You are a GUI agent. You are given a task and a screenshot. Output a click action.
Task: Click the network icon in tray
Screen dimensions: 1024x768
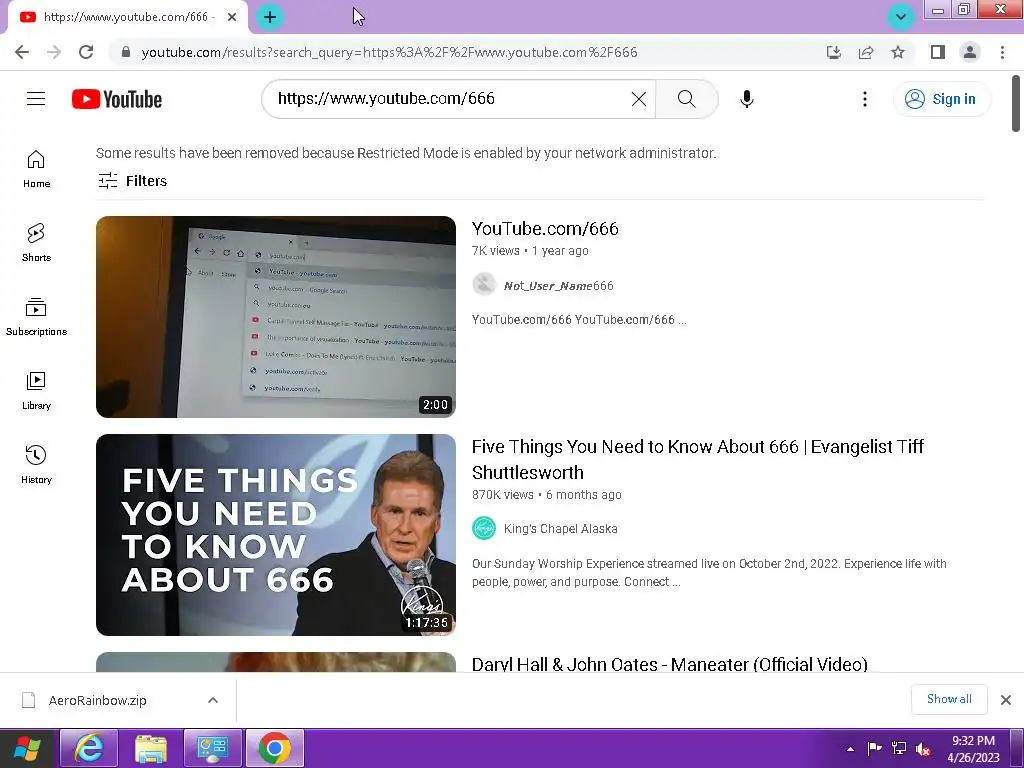coord(899,748)
